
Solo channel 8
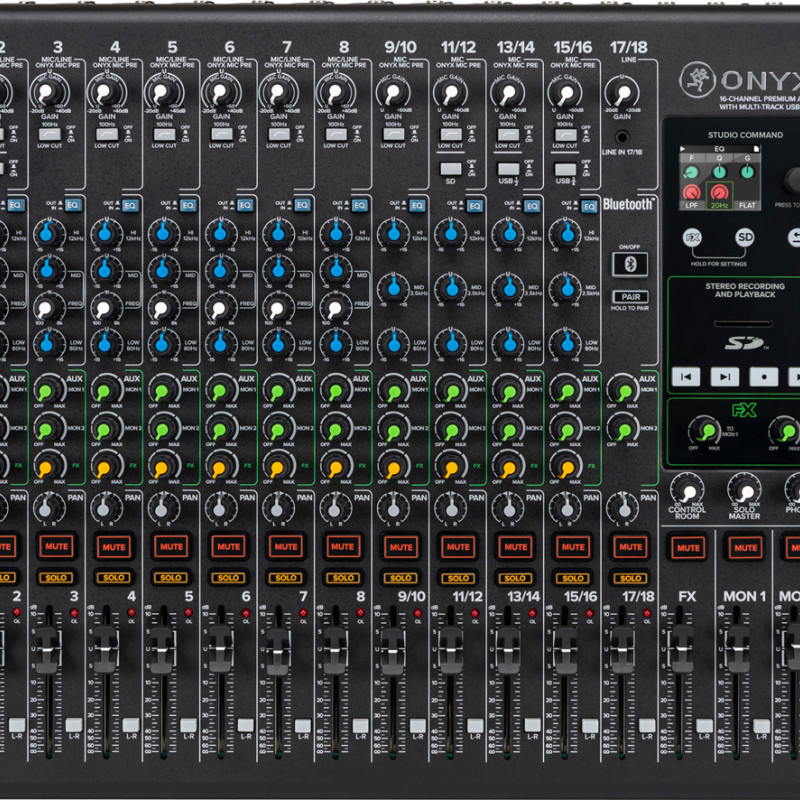[x=343, y=578]
